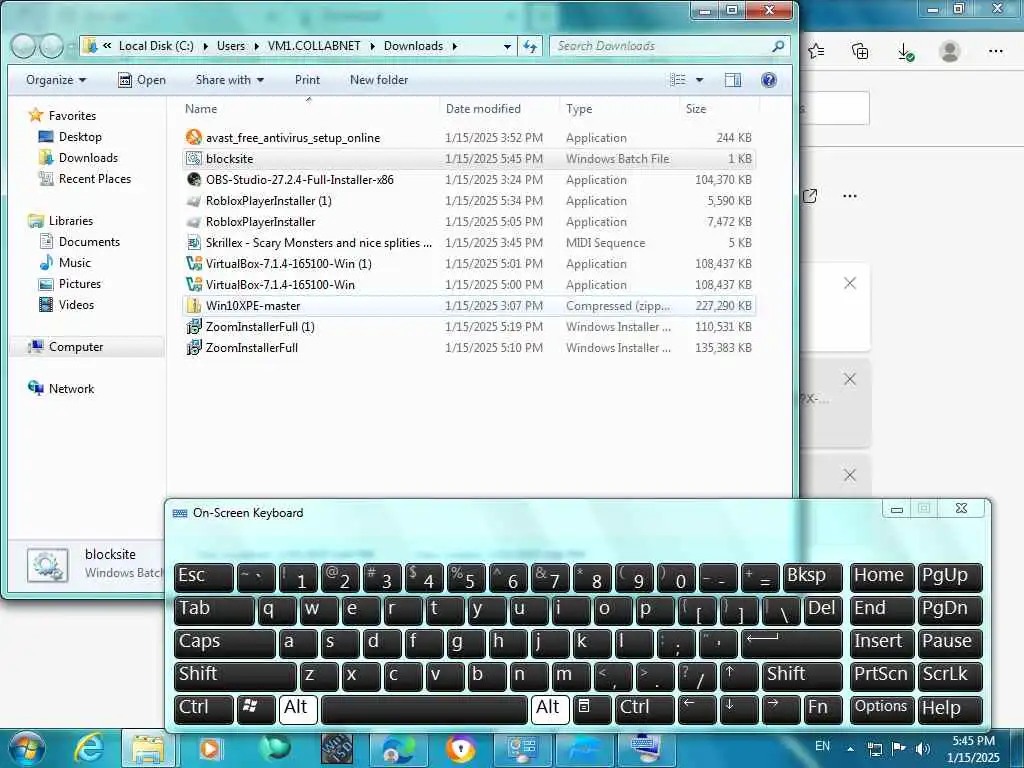This screenshot has height=768, width=1024.
Task: Open Windows Media Player taskbar icon
Action: pos(210,748)
